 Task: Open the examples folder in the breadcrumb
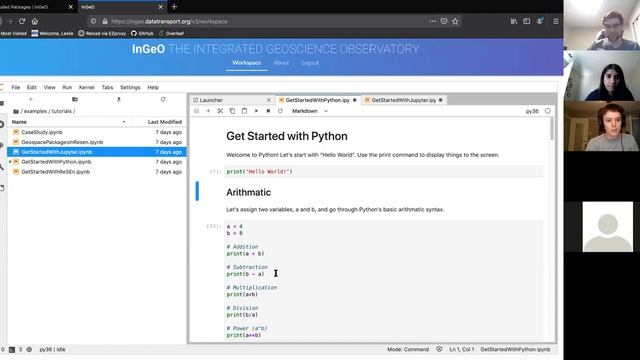pyautogui.click(x=35, y=111)
